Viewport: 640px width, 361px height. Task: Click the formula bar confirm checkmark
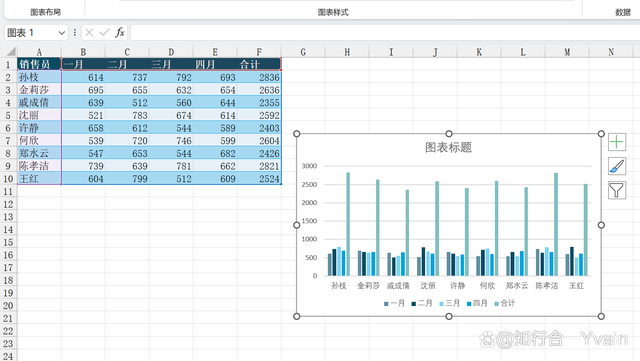point(104,32)
